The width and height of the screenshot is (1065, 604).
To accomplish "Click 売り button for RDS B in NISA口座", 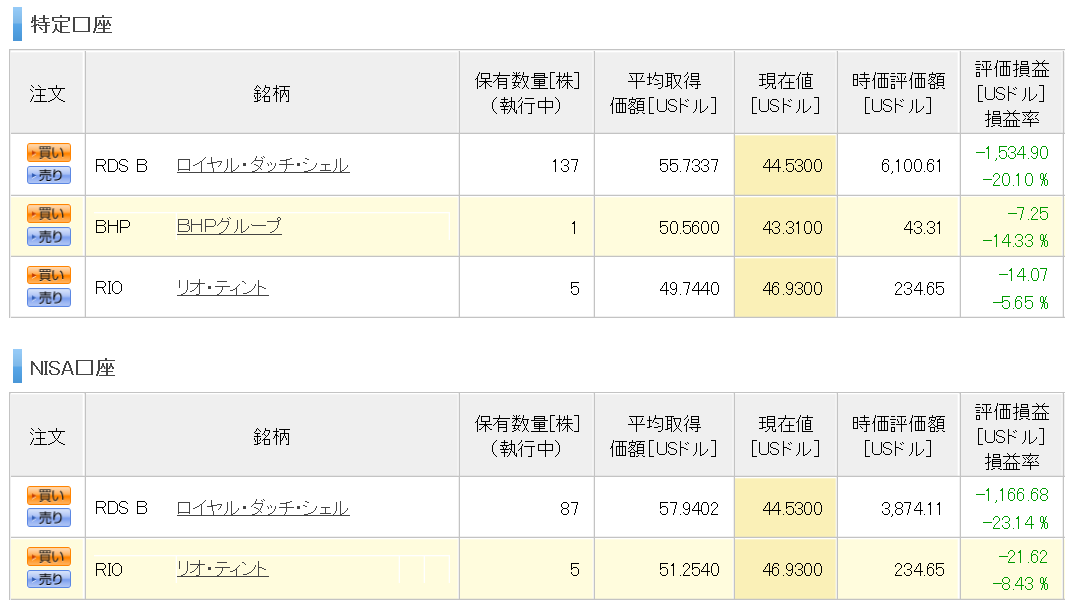I will pos(49,518).
